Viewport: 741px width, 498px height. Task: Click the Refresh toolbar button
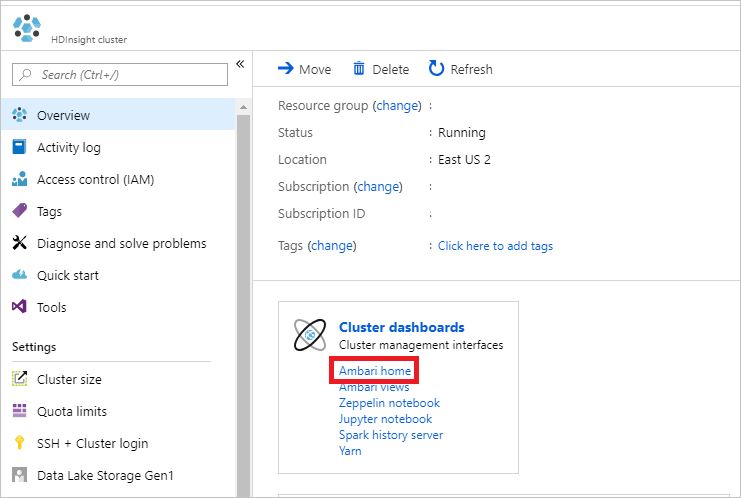460,69
